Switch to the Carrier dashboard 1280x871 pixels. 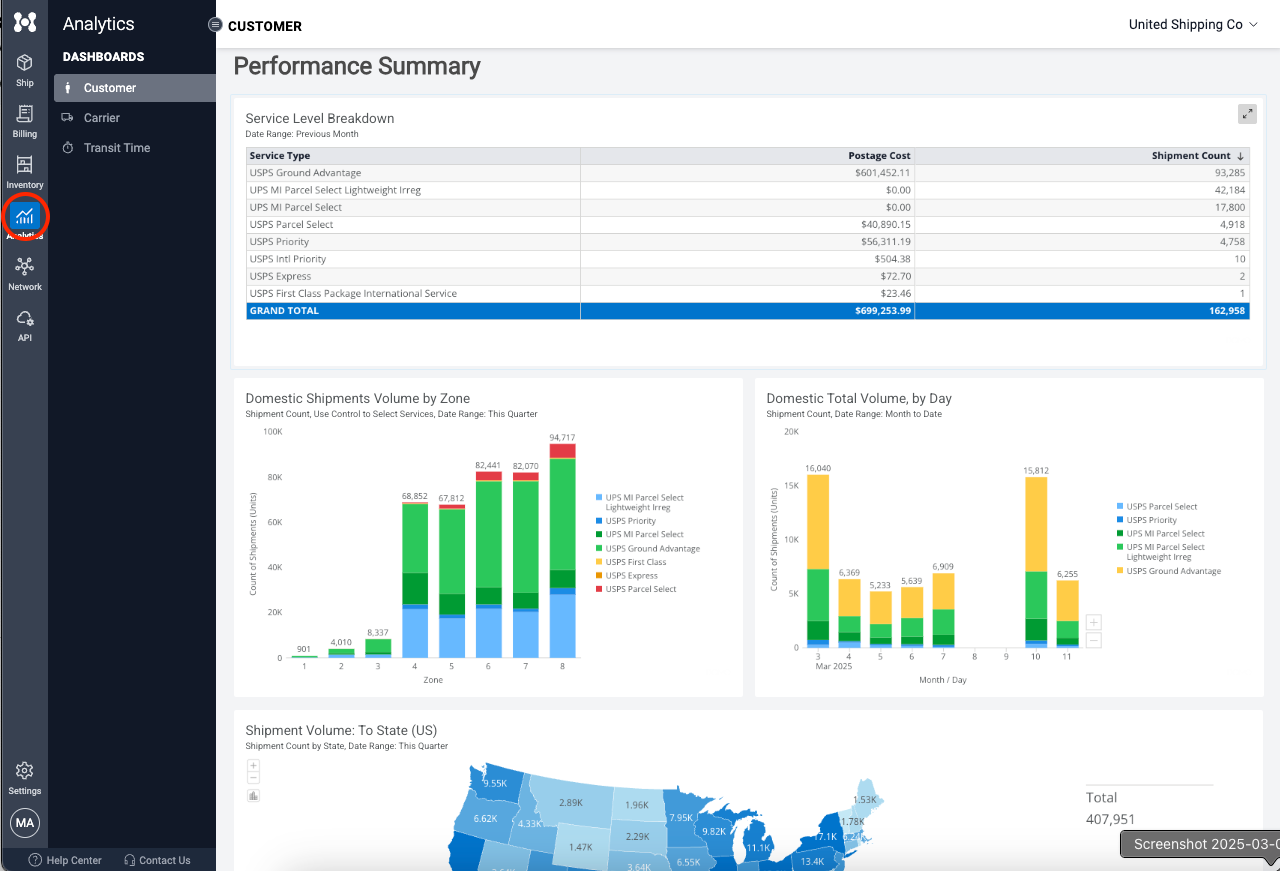tap(102, 118)
